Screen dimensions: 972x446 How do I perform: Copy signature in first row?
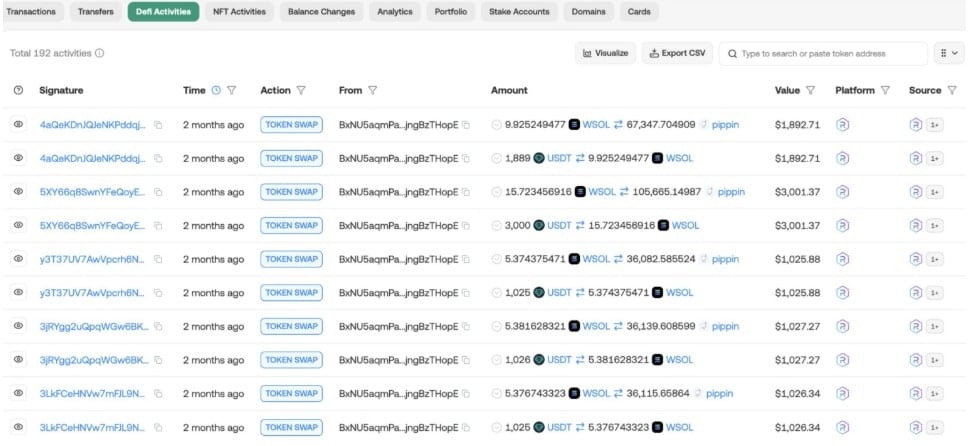coord(158,125)
